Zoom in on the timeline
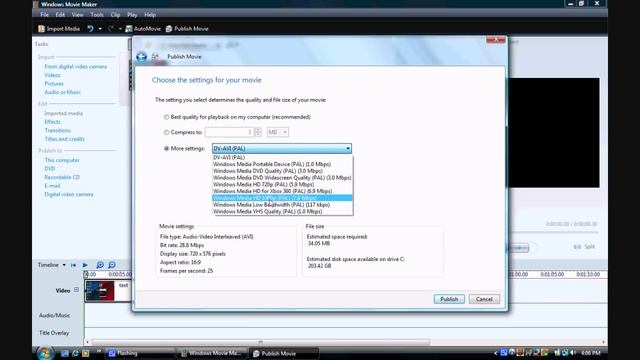 click(100, 265)
